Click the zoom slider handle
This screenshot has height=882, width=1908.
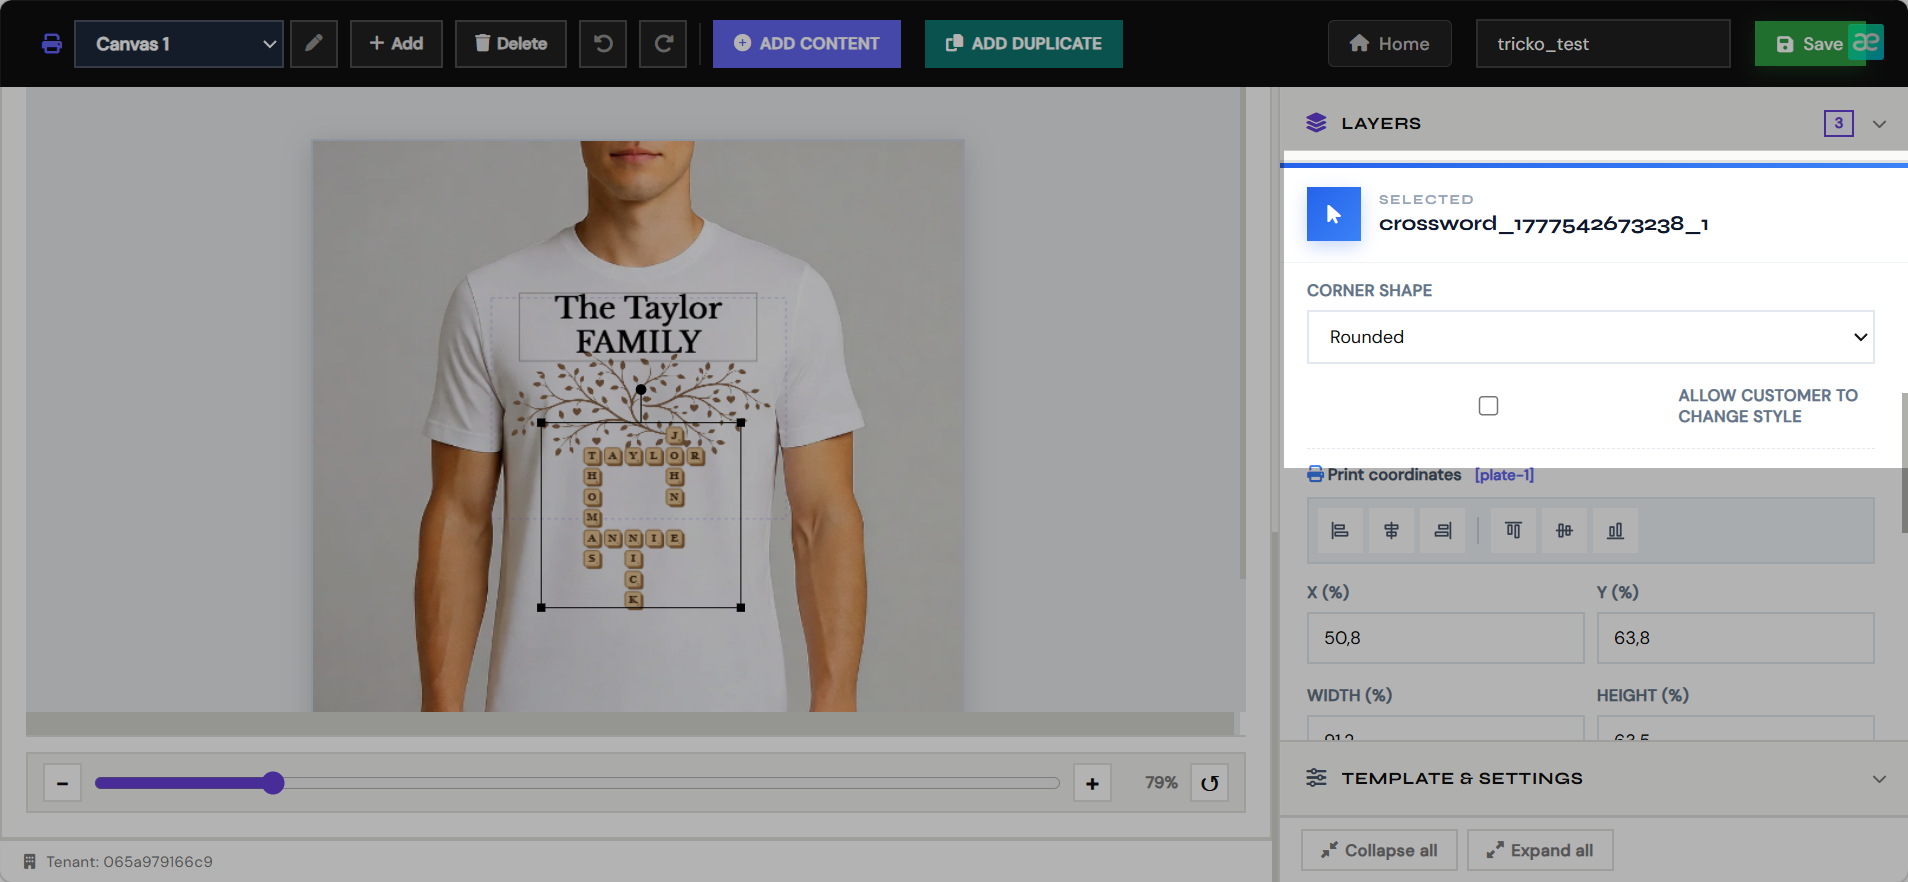pyautogui.click(x=273, y=783)
